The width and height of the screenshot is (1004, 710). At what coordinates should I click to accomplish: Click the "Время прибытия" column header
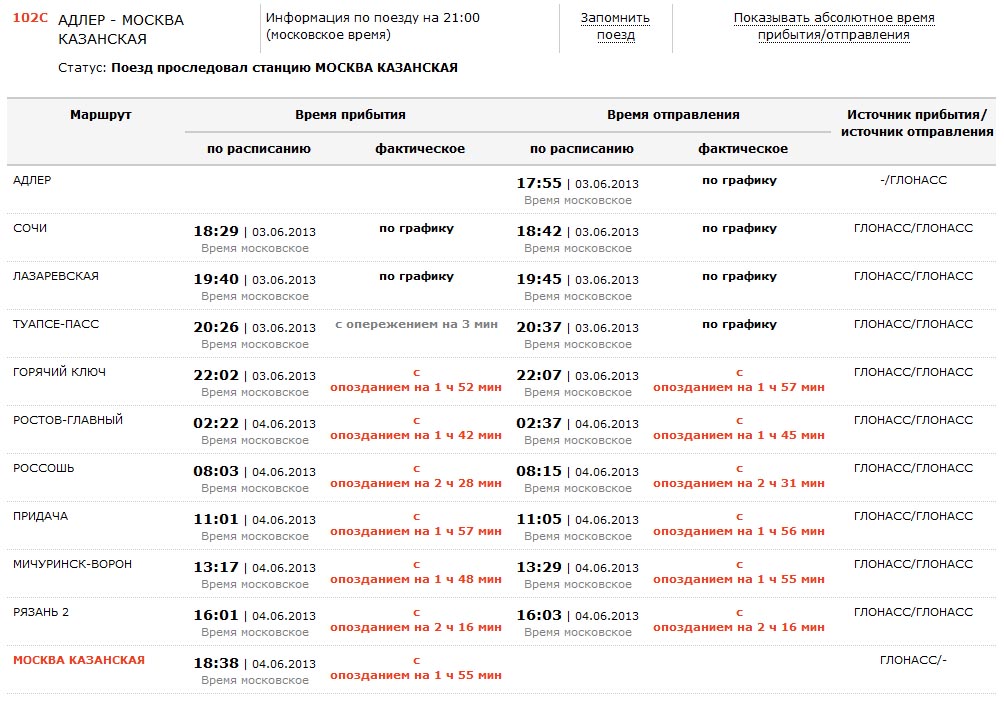[350, 115]
